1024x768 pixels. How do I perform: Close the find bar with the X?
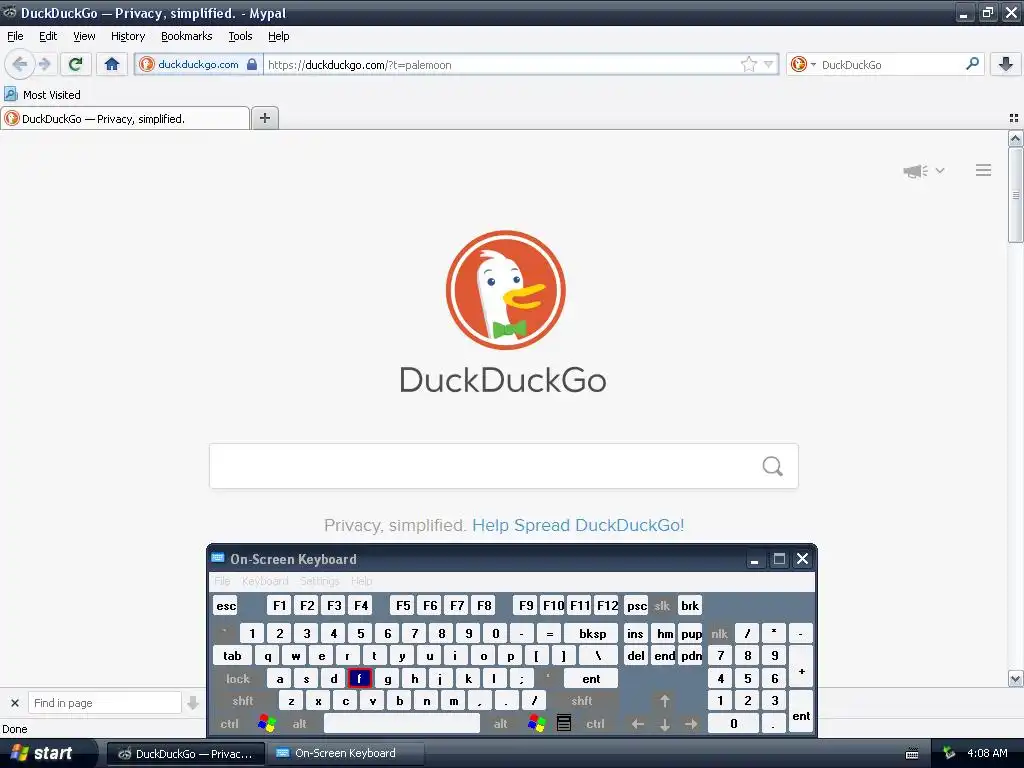click(x=14, y=703)
